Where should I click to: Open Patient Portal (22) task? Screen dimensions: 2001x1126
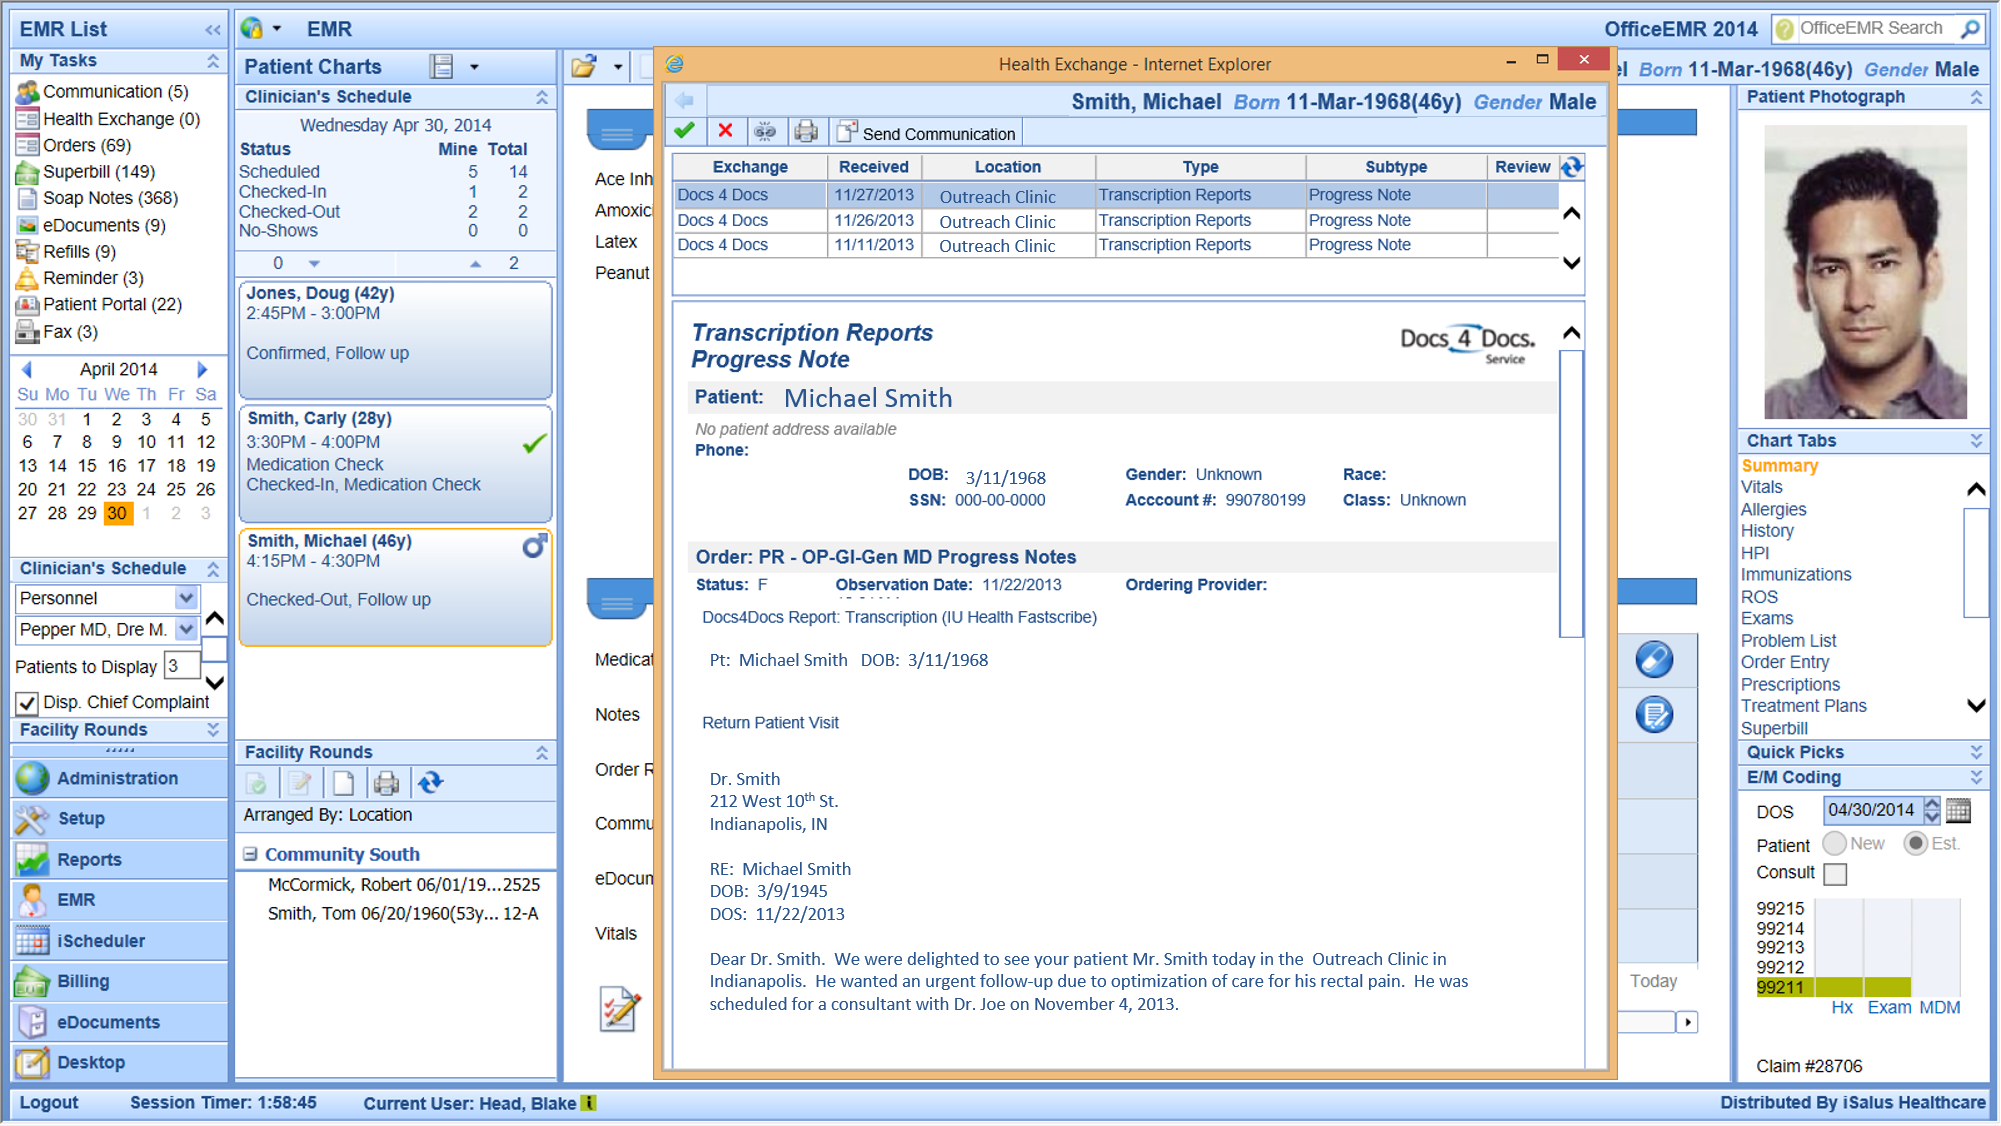[112, 304]
